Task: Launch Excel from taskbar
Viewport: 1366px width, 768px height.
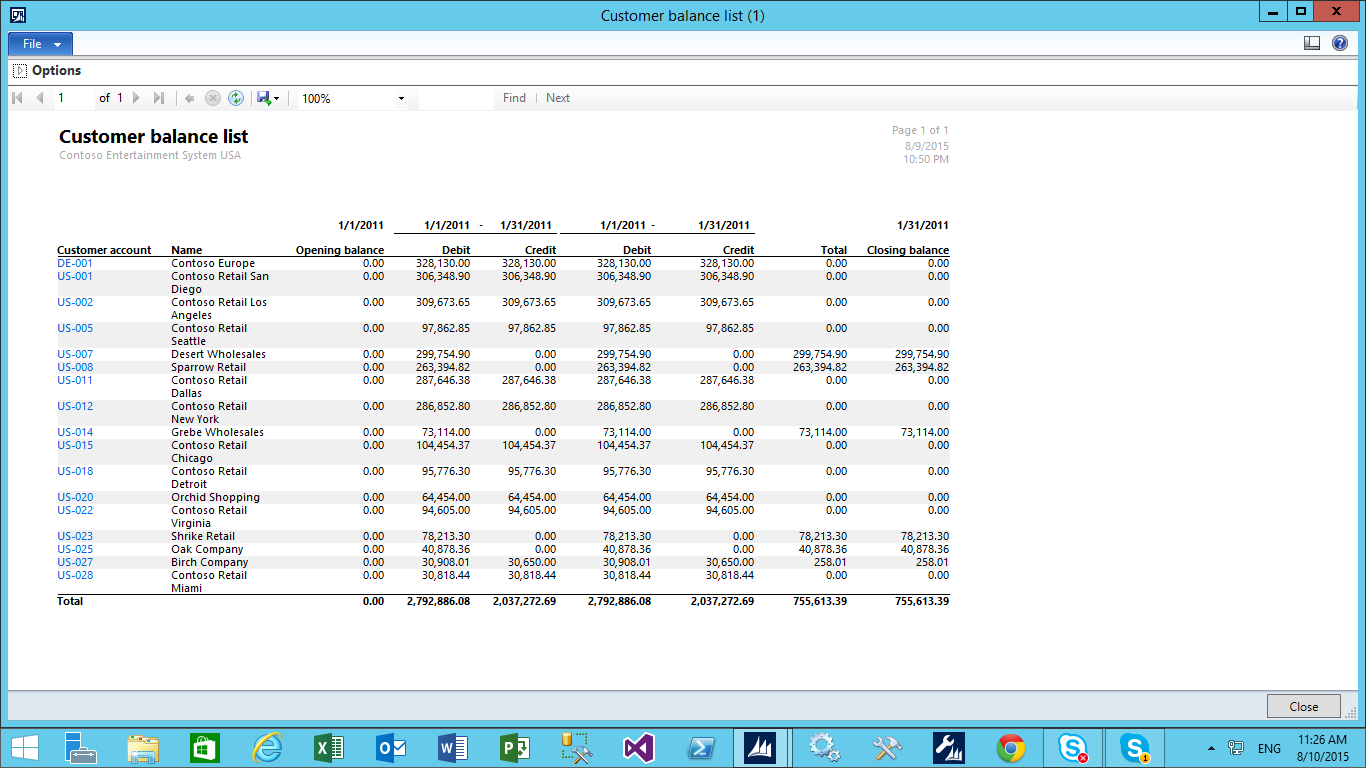Action: click(x=329, y=748)
